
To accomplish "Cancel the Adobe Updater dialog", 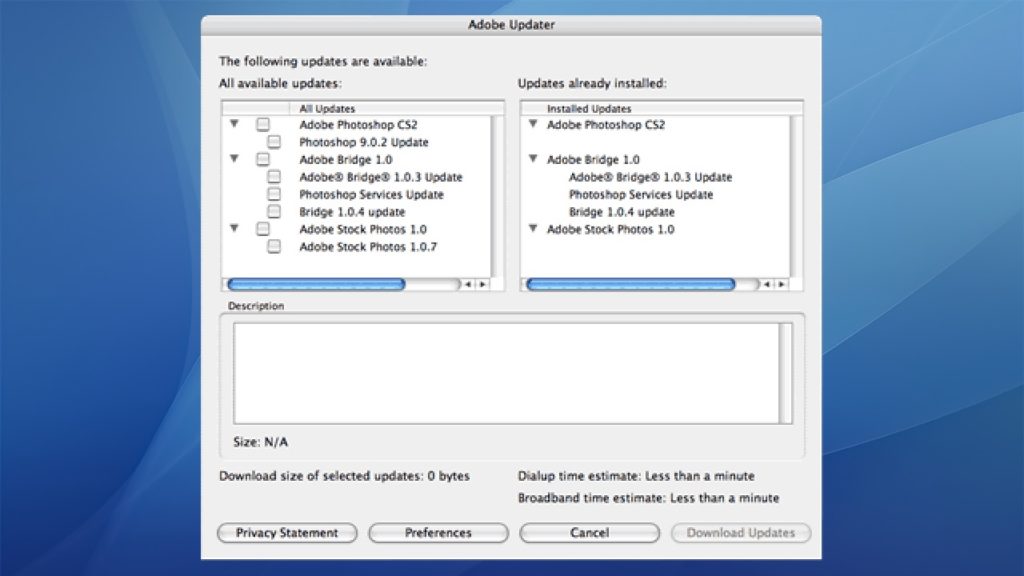I will coord(590,533).
